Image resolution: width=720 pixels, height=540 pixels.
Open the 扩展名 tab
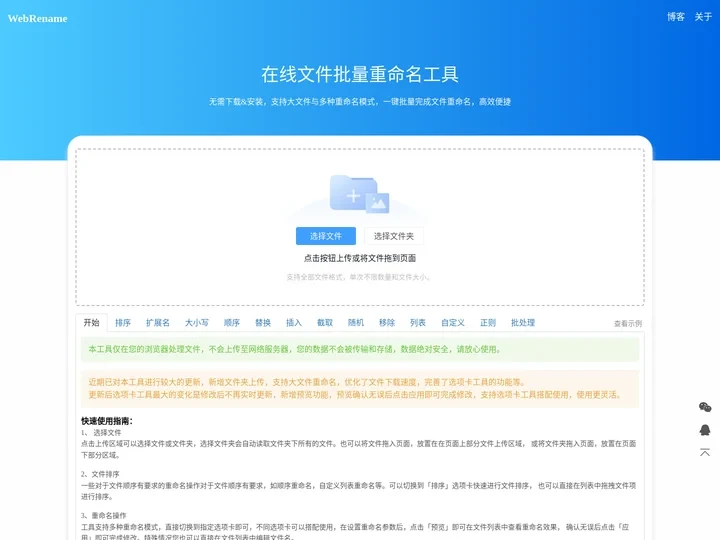tap(158, 323)
